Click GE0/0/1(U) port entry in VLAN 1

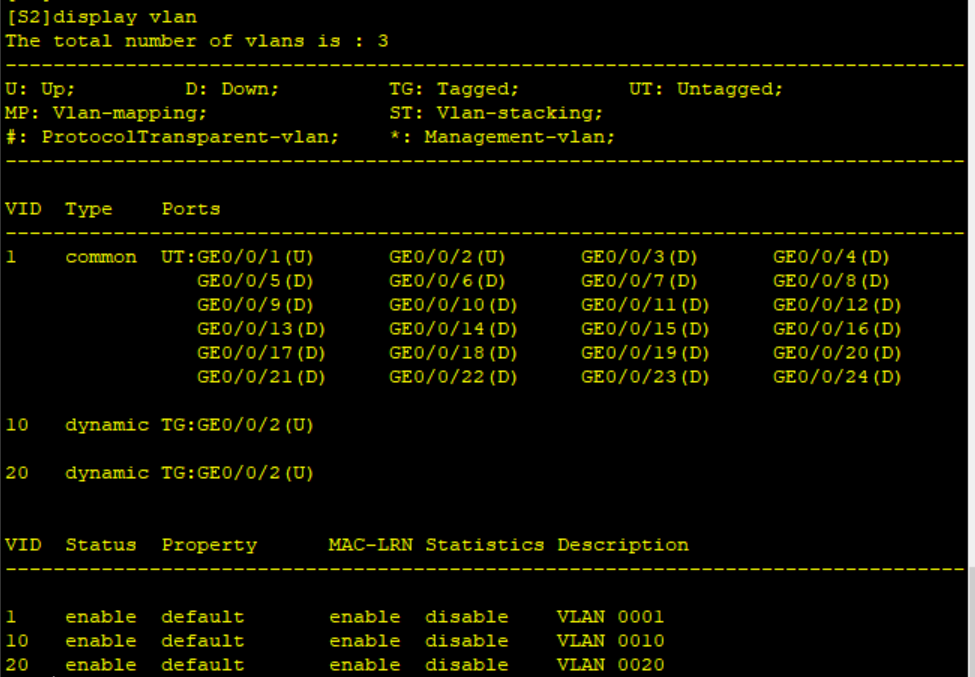(256, 257)
